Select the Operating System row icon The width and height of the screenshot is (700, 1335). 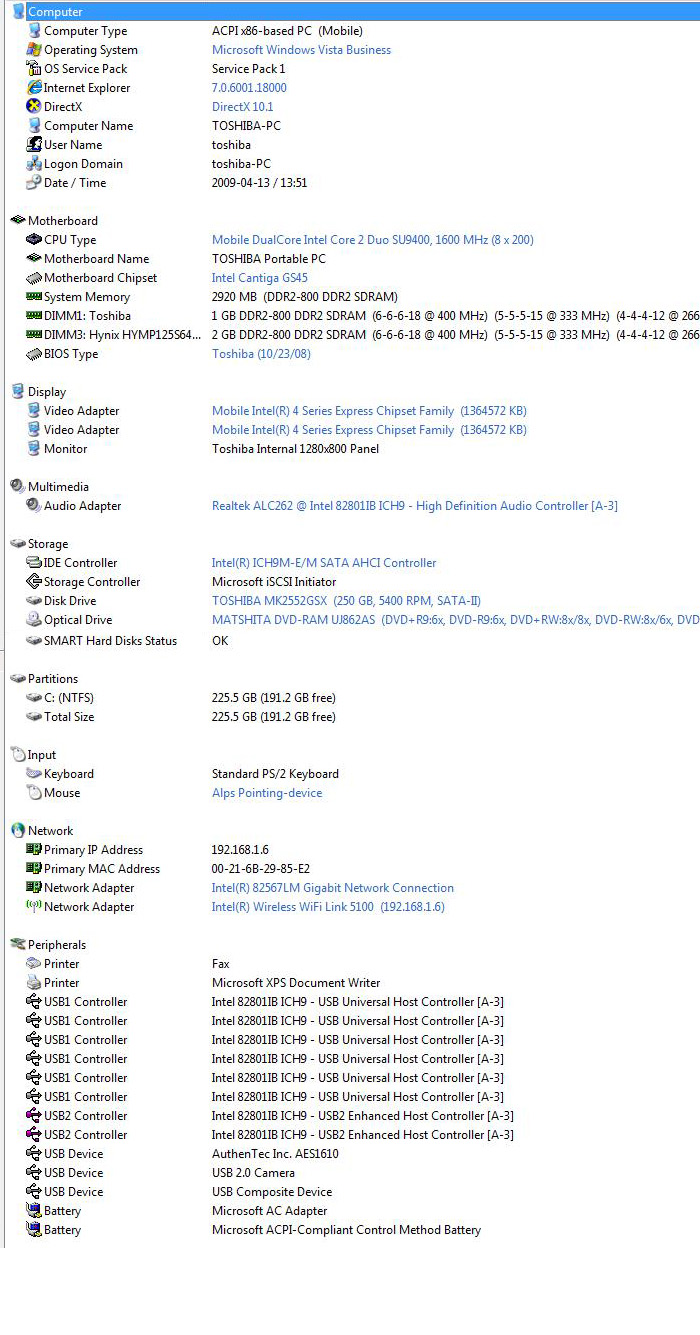[34, 50]
